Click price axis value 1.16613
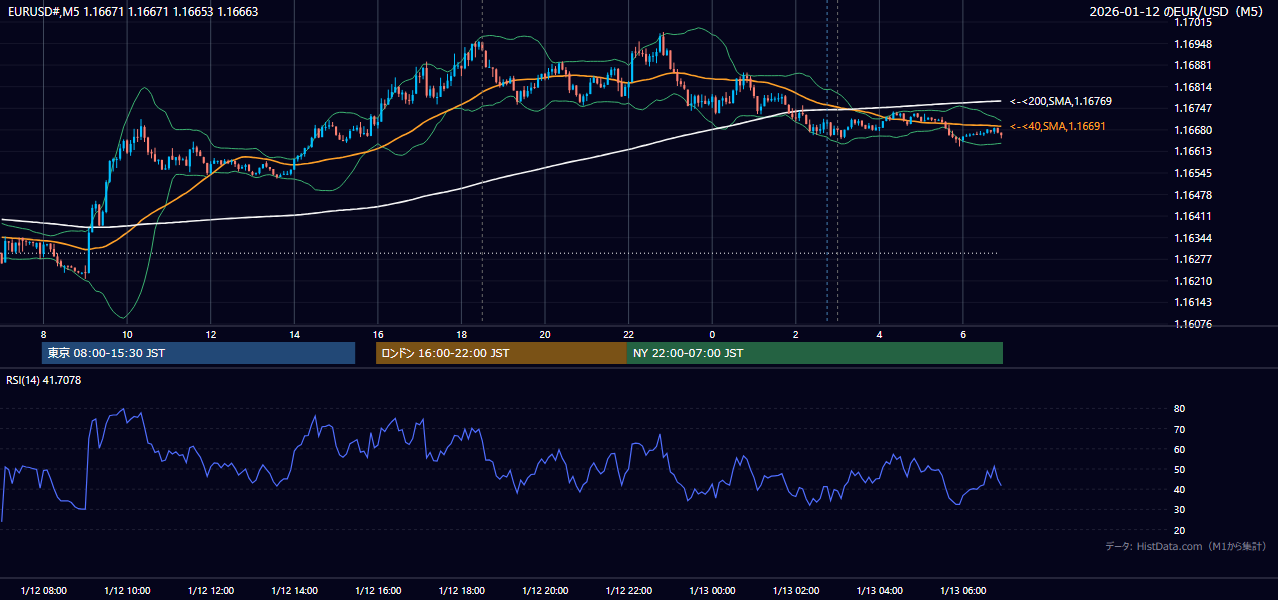This screenshot has width=1278, height=600. click(x=1192, y=151)
